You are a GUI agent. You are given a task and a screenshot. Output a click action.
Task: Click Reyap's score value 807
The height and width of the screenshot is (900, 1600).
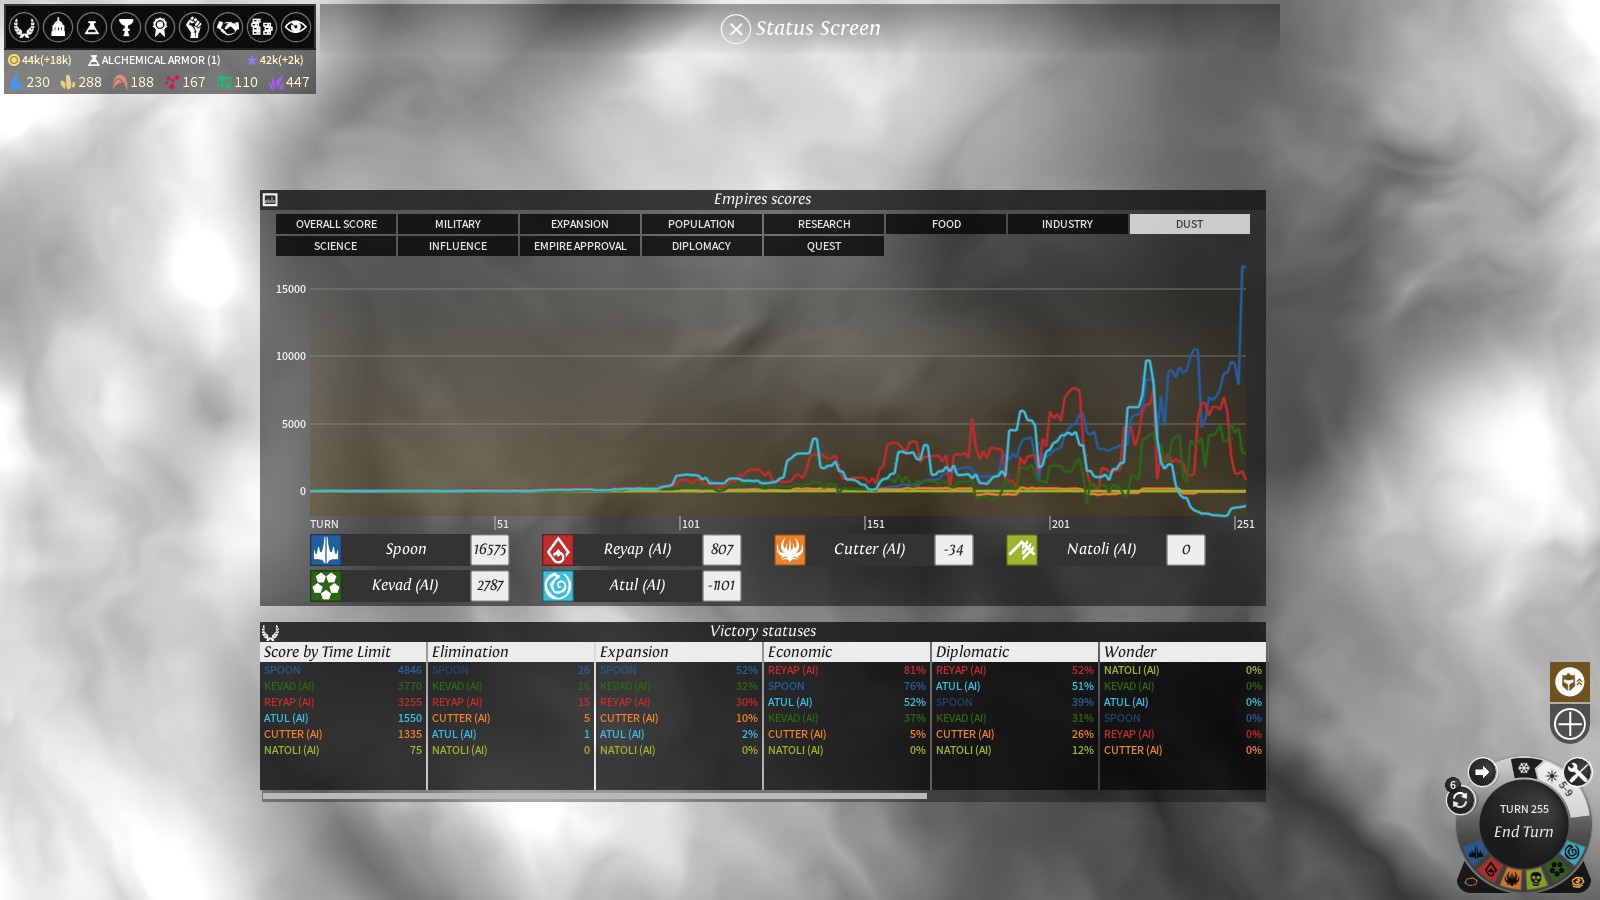pos(722,550)
